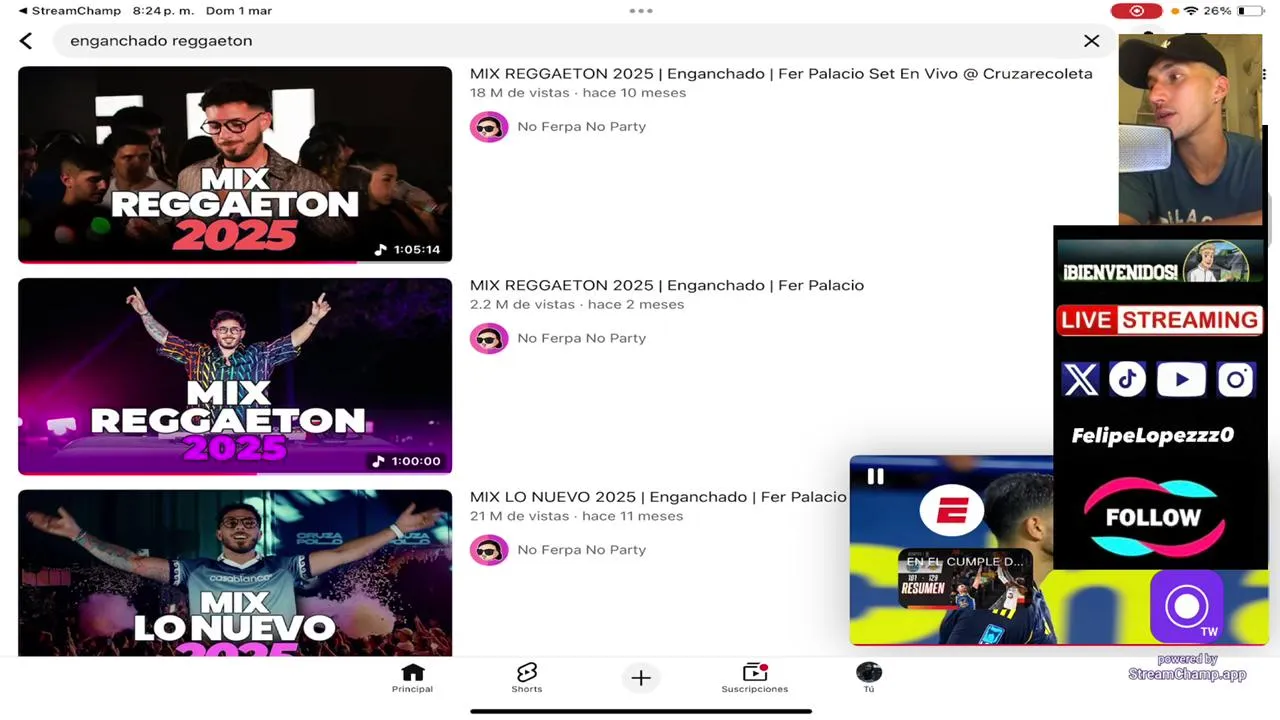Tap the Wi-Fi status icon
Image resolution: width=1280 pixels, height=720 pixels.
(1190, 11)
